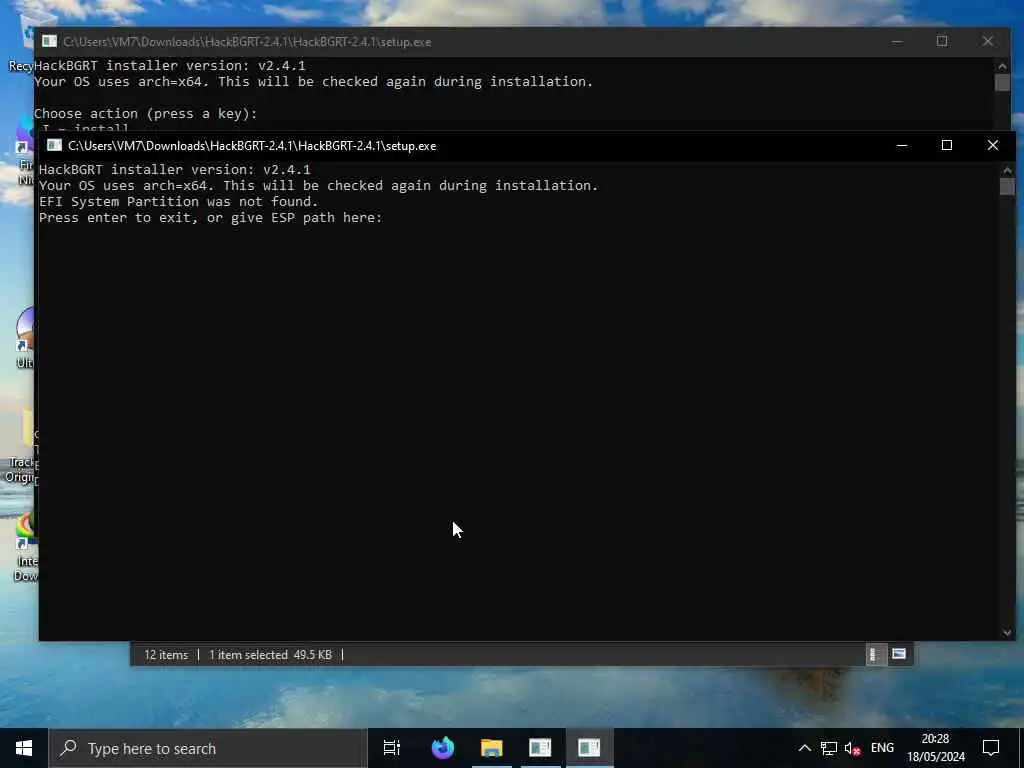Click '1 item selected 49.5 KB' status text
Image resolution: width=1024 pixels, height=768 pixels.
pos(270,655)
